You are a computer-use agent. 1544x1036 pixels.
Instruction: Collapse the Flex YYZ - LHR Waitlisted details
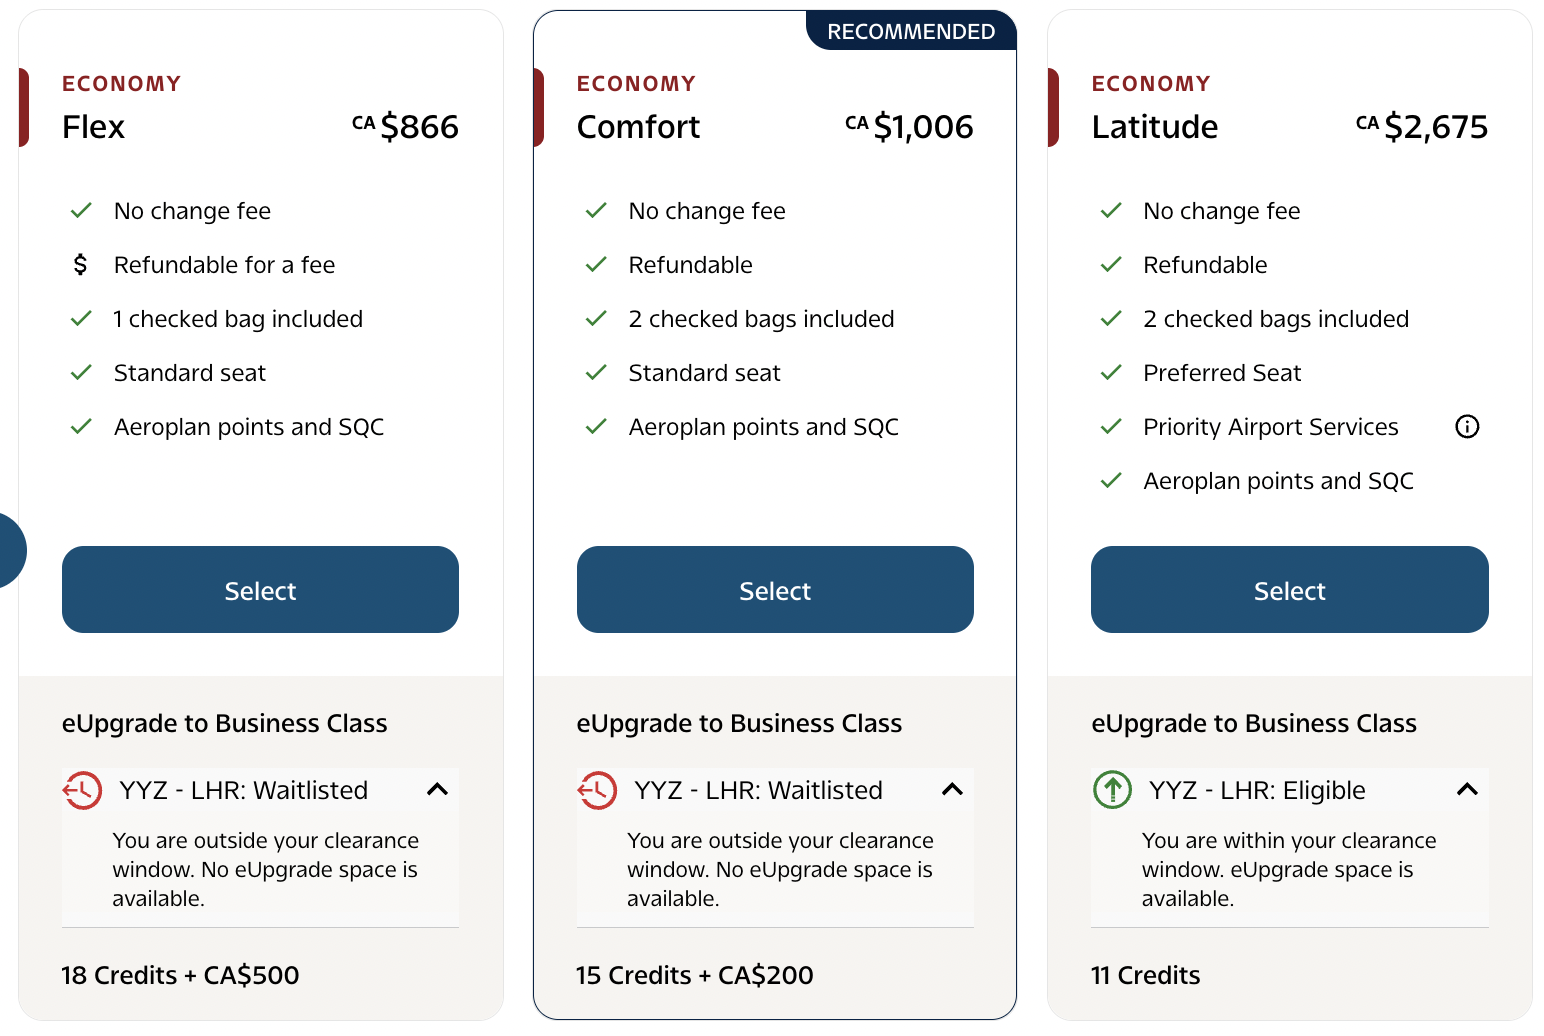pos(437,790)
